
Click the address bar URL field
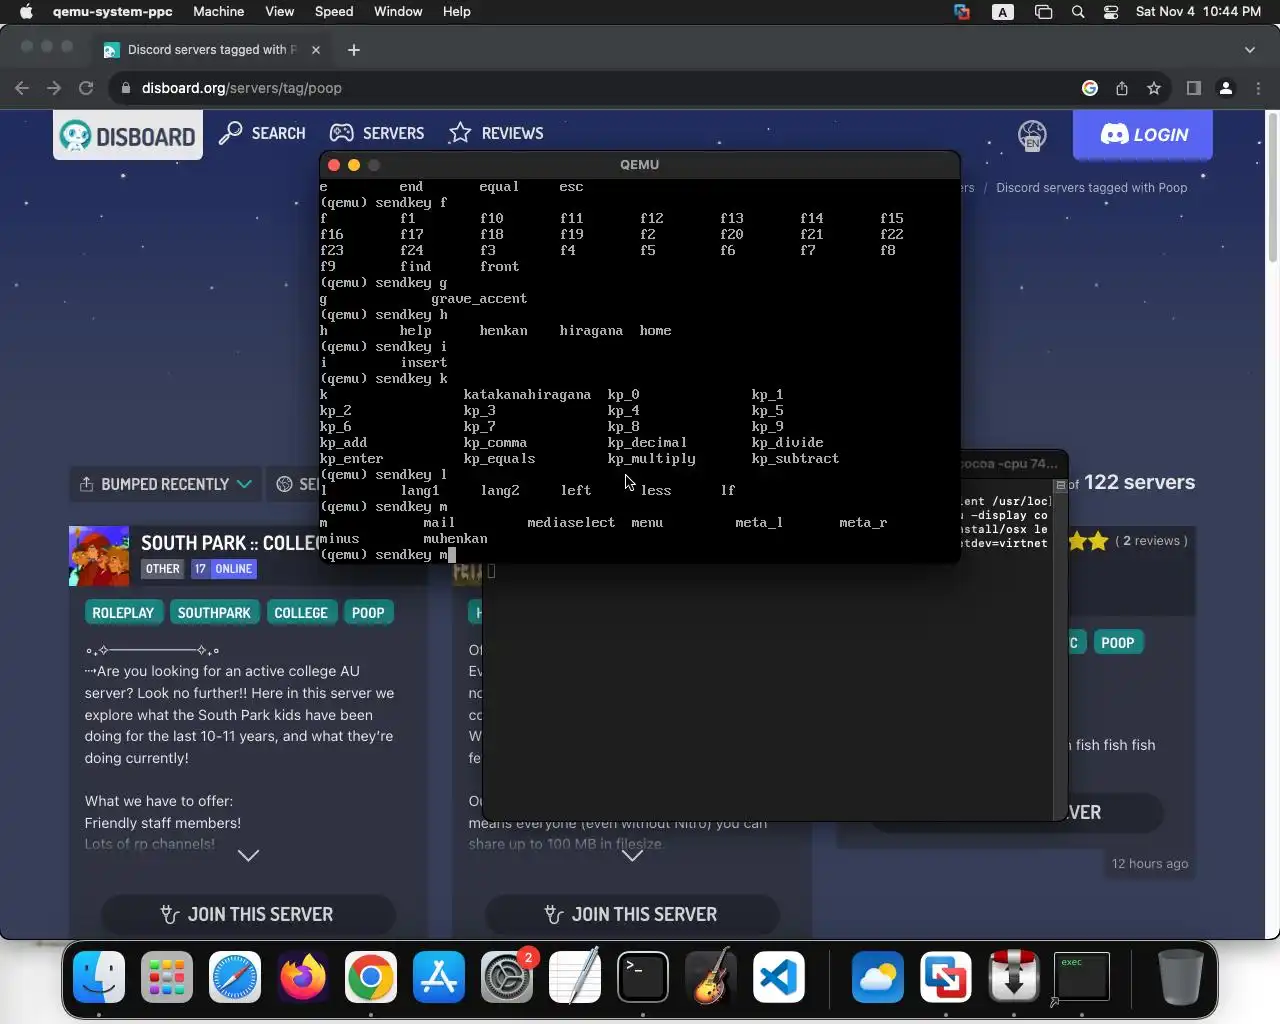600,88
